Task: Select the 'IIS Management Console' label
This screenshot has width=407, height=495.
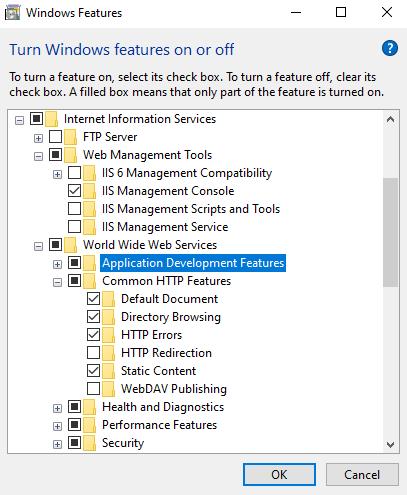Action: click(168, 191)
